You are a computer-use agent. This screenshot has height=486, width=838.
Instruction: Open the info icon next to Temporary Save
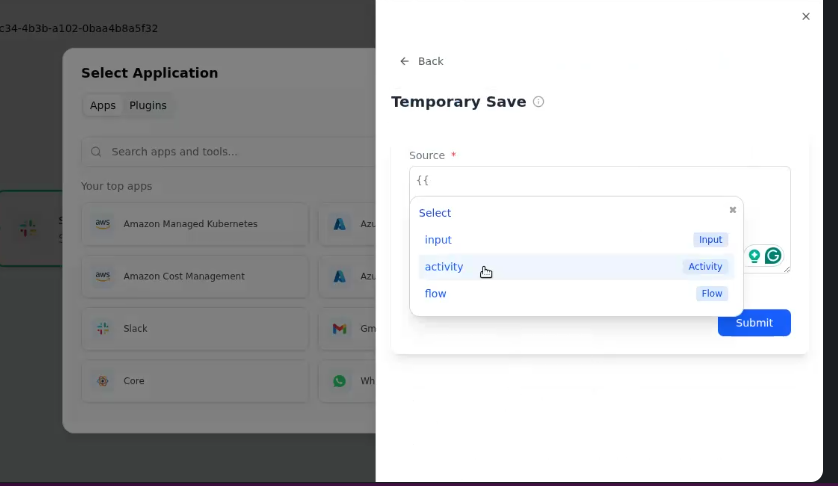click(538, 102)
